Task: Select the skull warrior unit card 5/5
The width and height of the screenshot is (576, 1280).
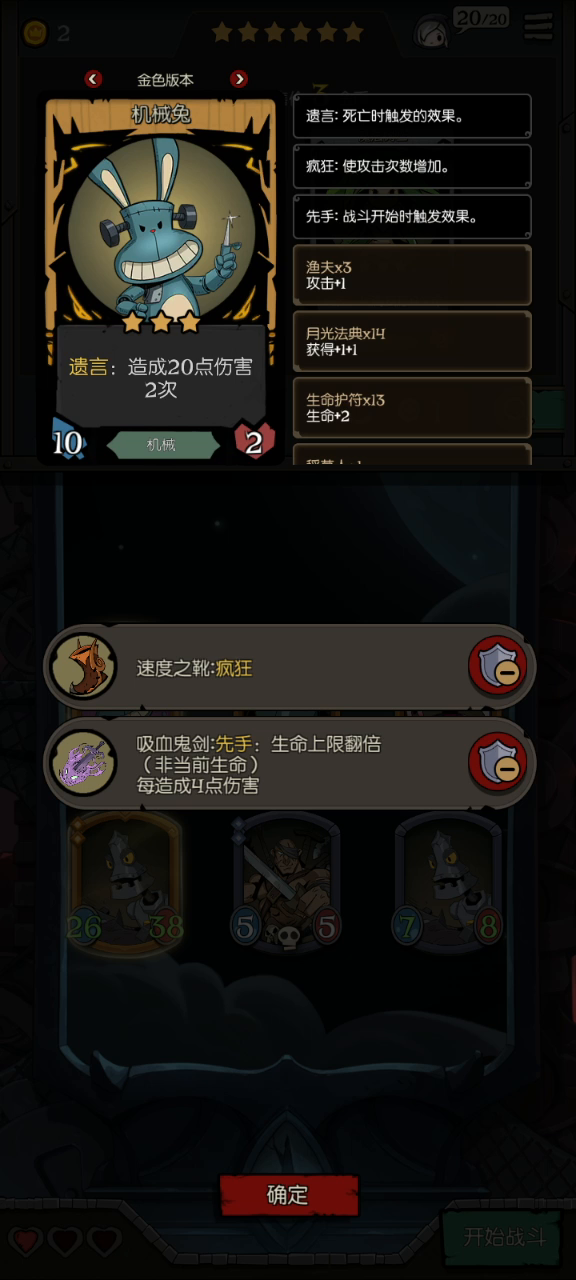Action: [x=288, y=882]
